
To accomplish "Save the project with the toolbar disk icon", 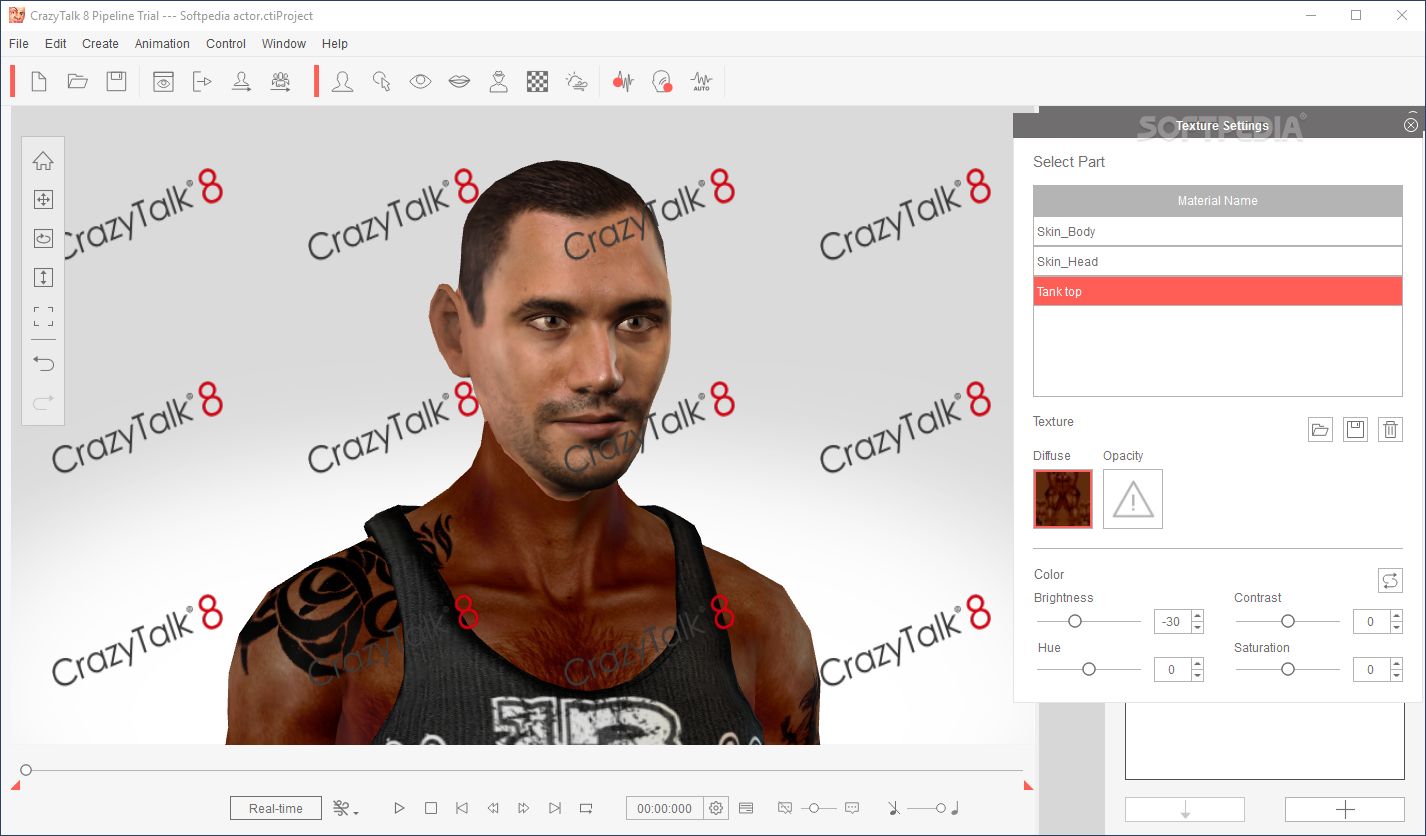I will coord(117,82).
